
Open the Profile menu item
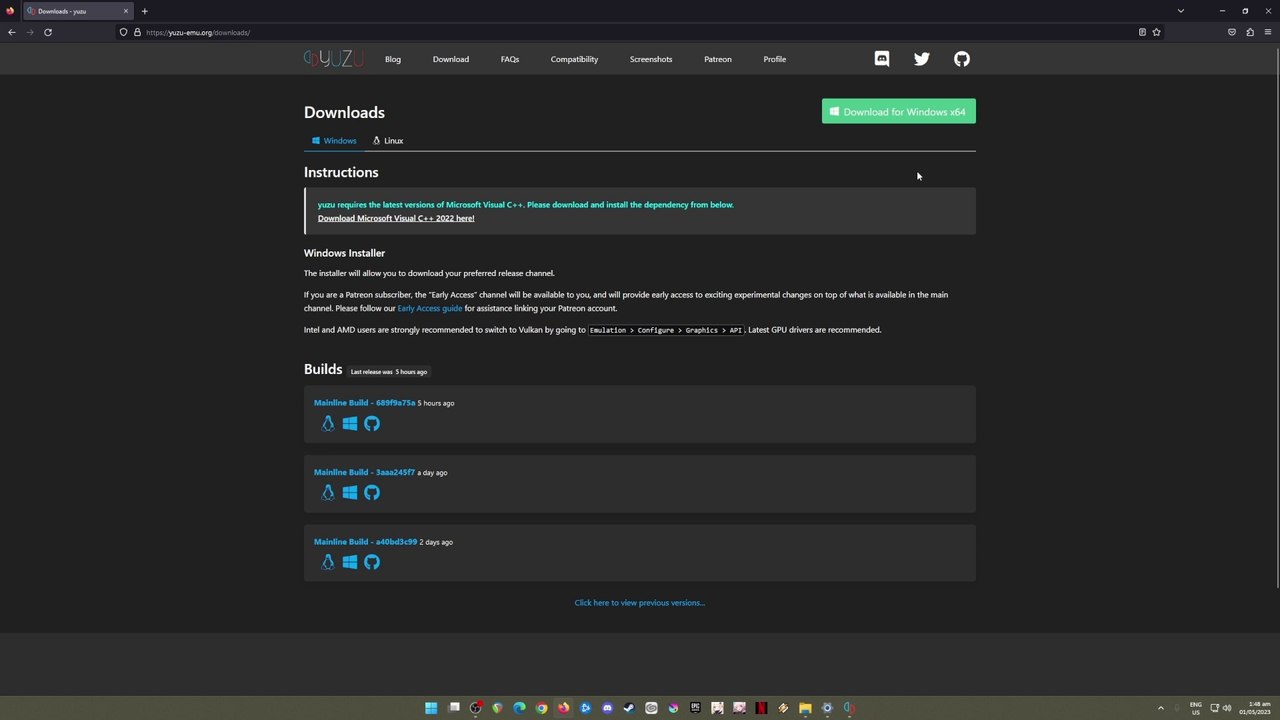tap(775, 59)
